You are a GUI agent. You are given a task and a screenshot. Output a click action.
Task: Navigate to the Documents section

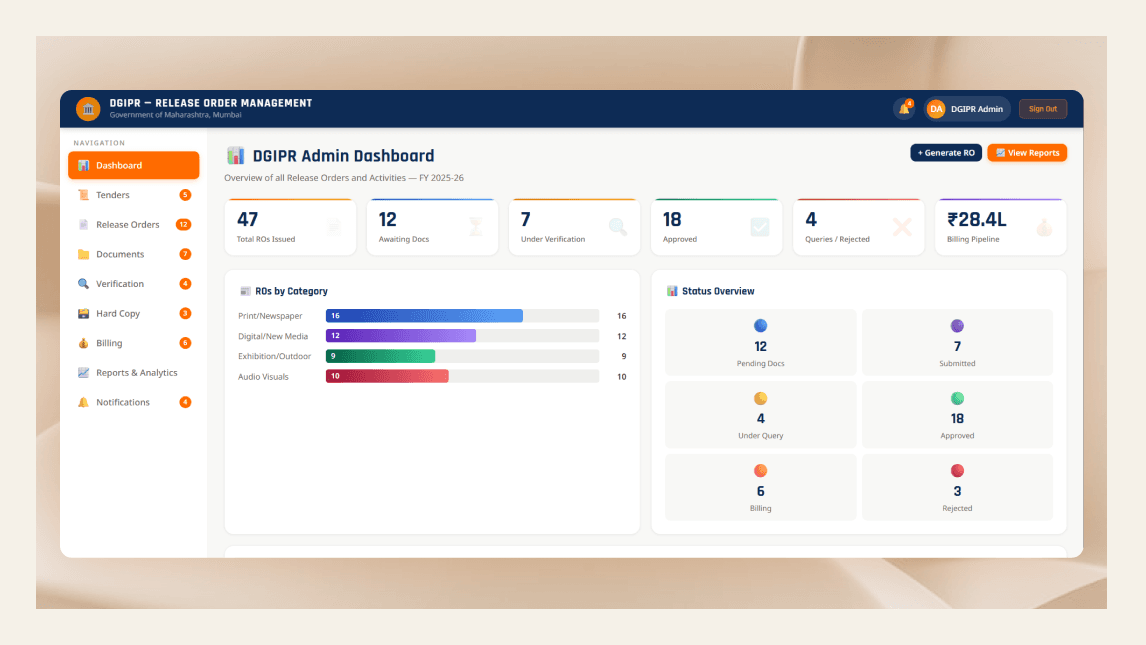point(134,254)
